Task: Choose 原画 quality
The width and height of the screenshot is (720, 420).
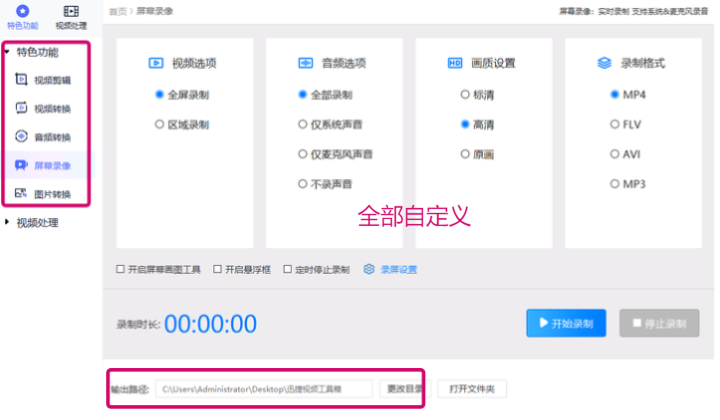Action: 477,154
